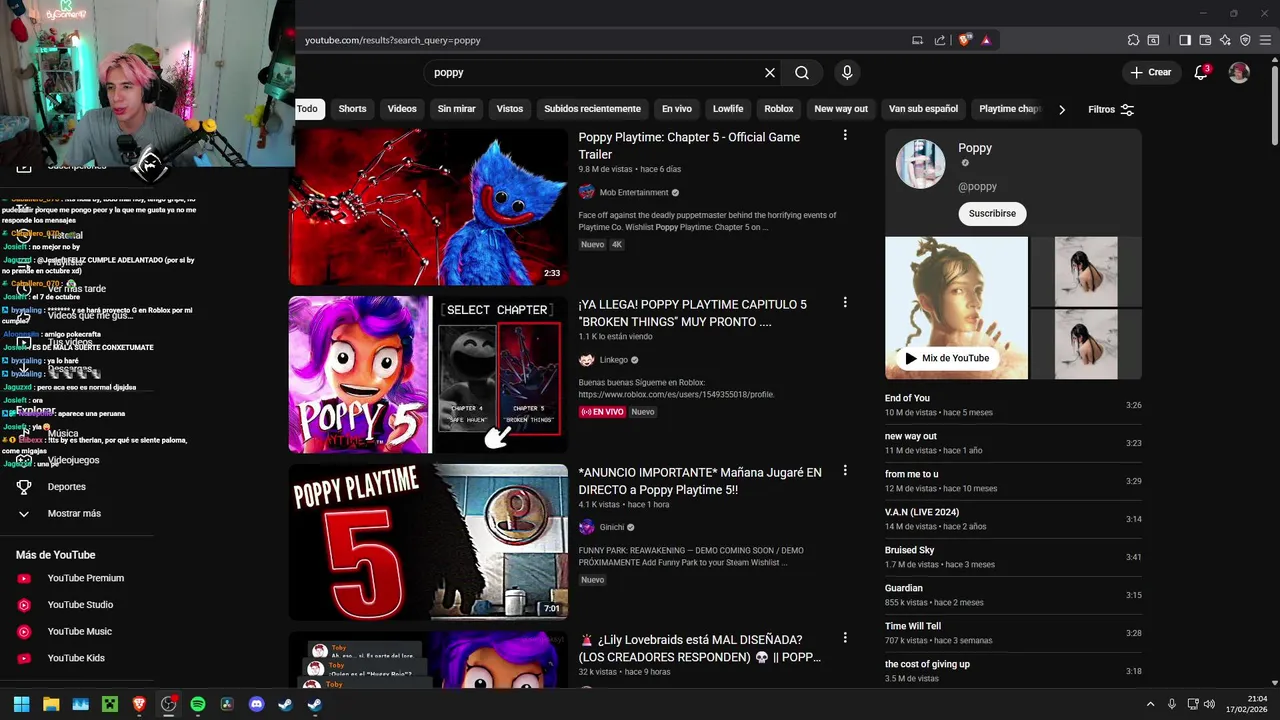Open YouTube Kids in sidebar

[74, 658]
